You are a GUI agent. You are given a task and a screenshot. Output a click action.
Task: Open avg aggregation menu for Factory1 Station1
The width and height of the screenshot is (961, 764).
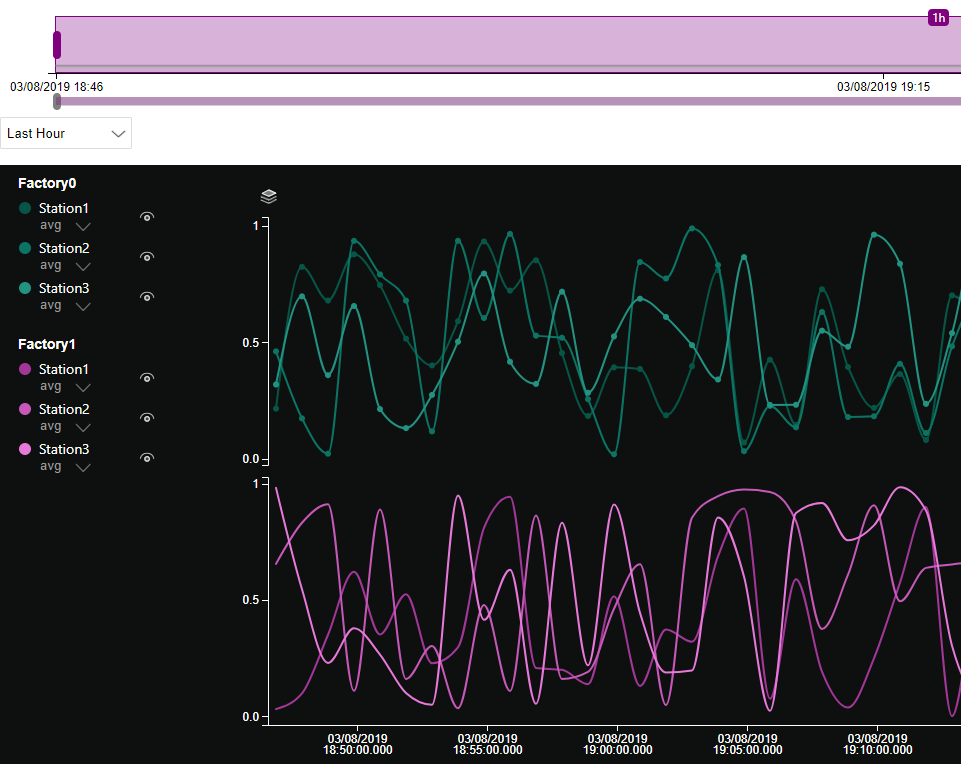[83, 387]
